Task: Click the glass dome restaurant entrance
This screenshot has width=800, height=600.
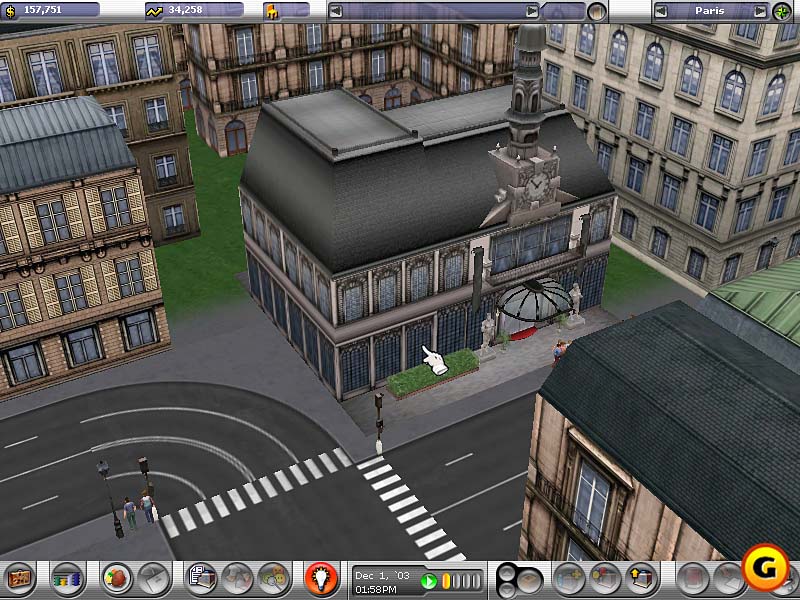Action: pyautogui.click(x=534, y=302)
